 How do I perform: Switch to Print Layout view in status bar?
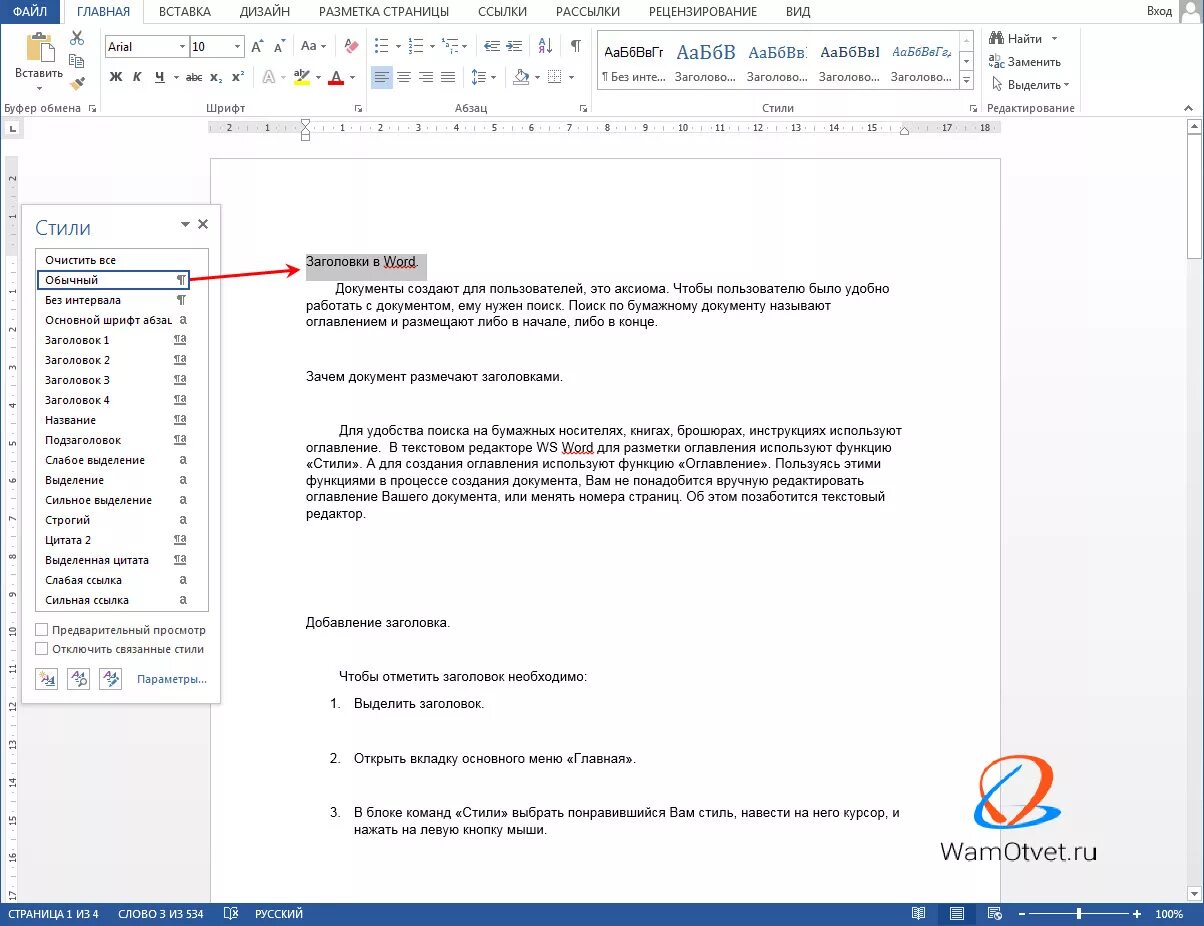[957, 914]
